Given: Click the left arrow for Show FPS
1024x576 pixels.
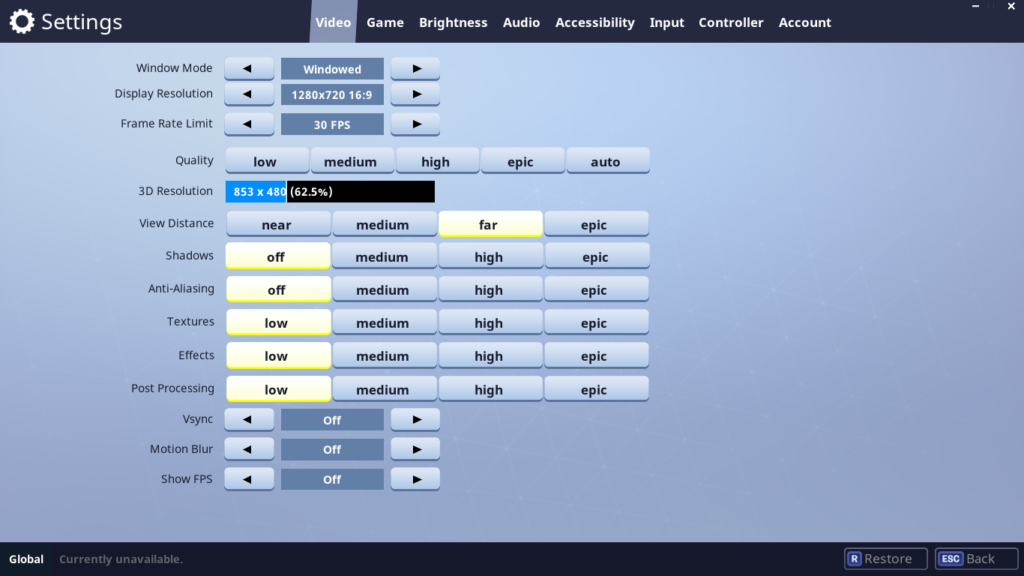Looking at the screenshot, I should tap(249, 478).
